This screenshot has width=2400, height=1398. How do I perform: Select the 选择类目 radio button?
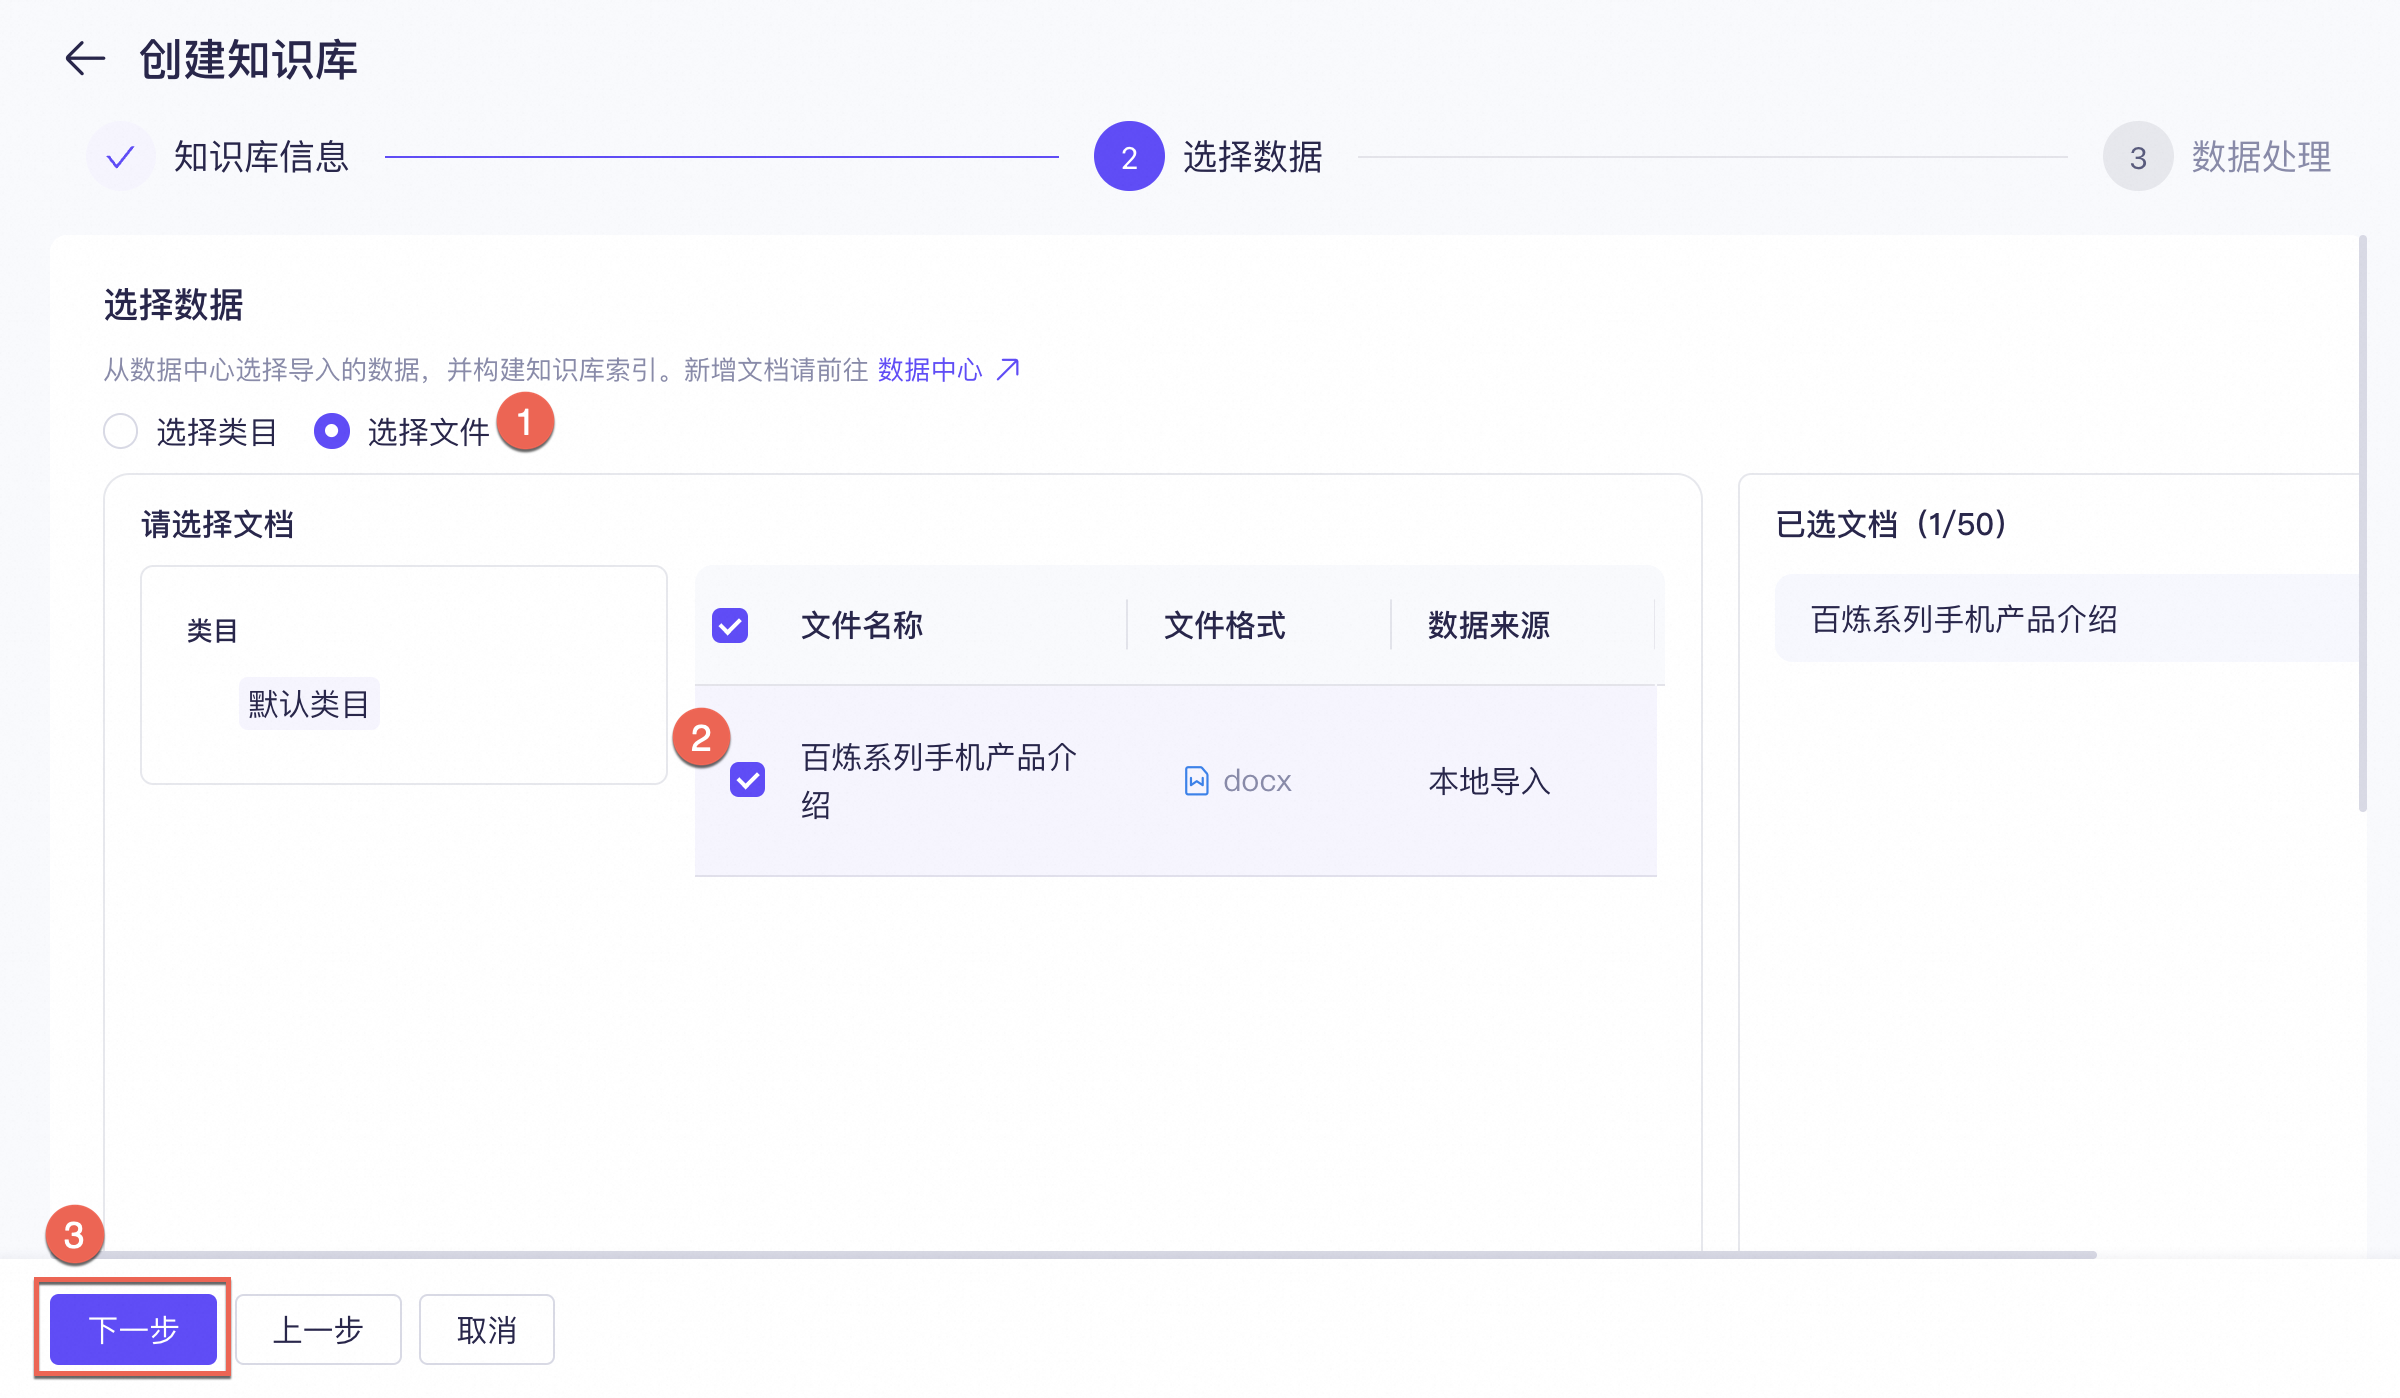(x=121, y=432)
